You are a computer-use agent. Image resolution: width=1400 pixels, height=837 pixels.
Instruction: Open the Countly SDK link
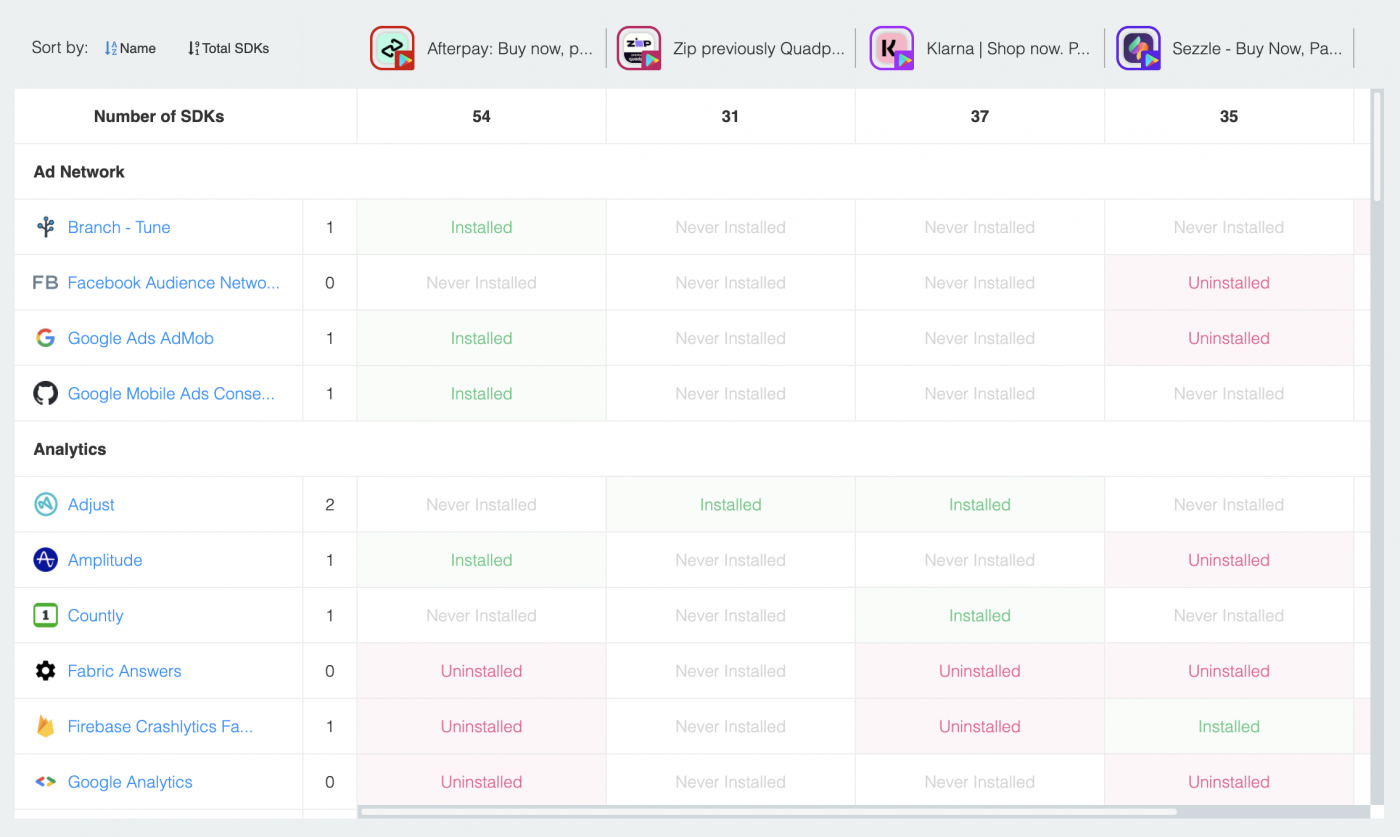click(x=96, y=616)
